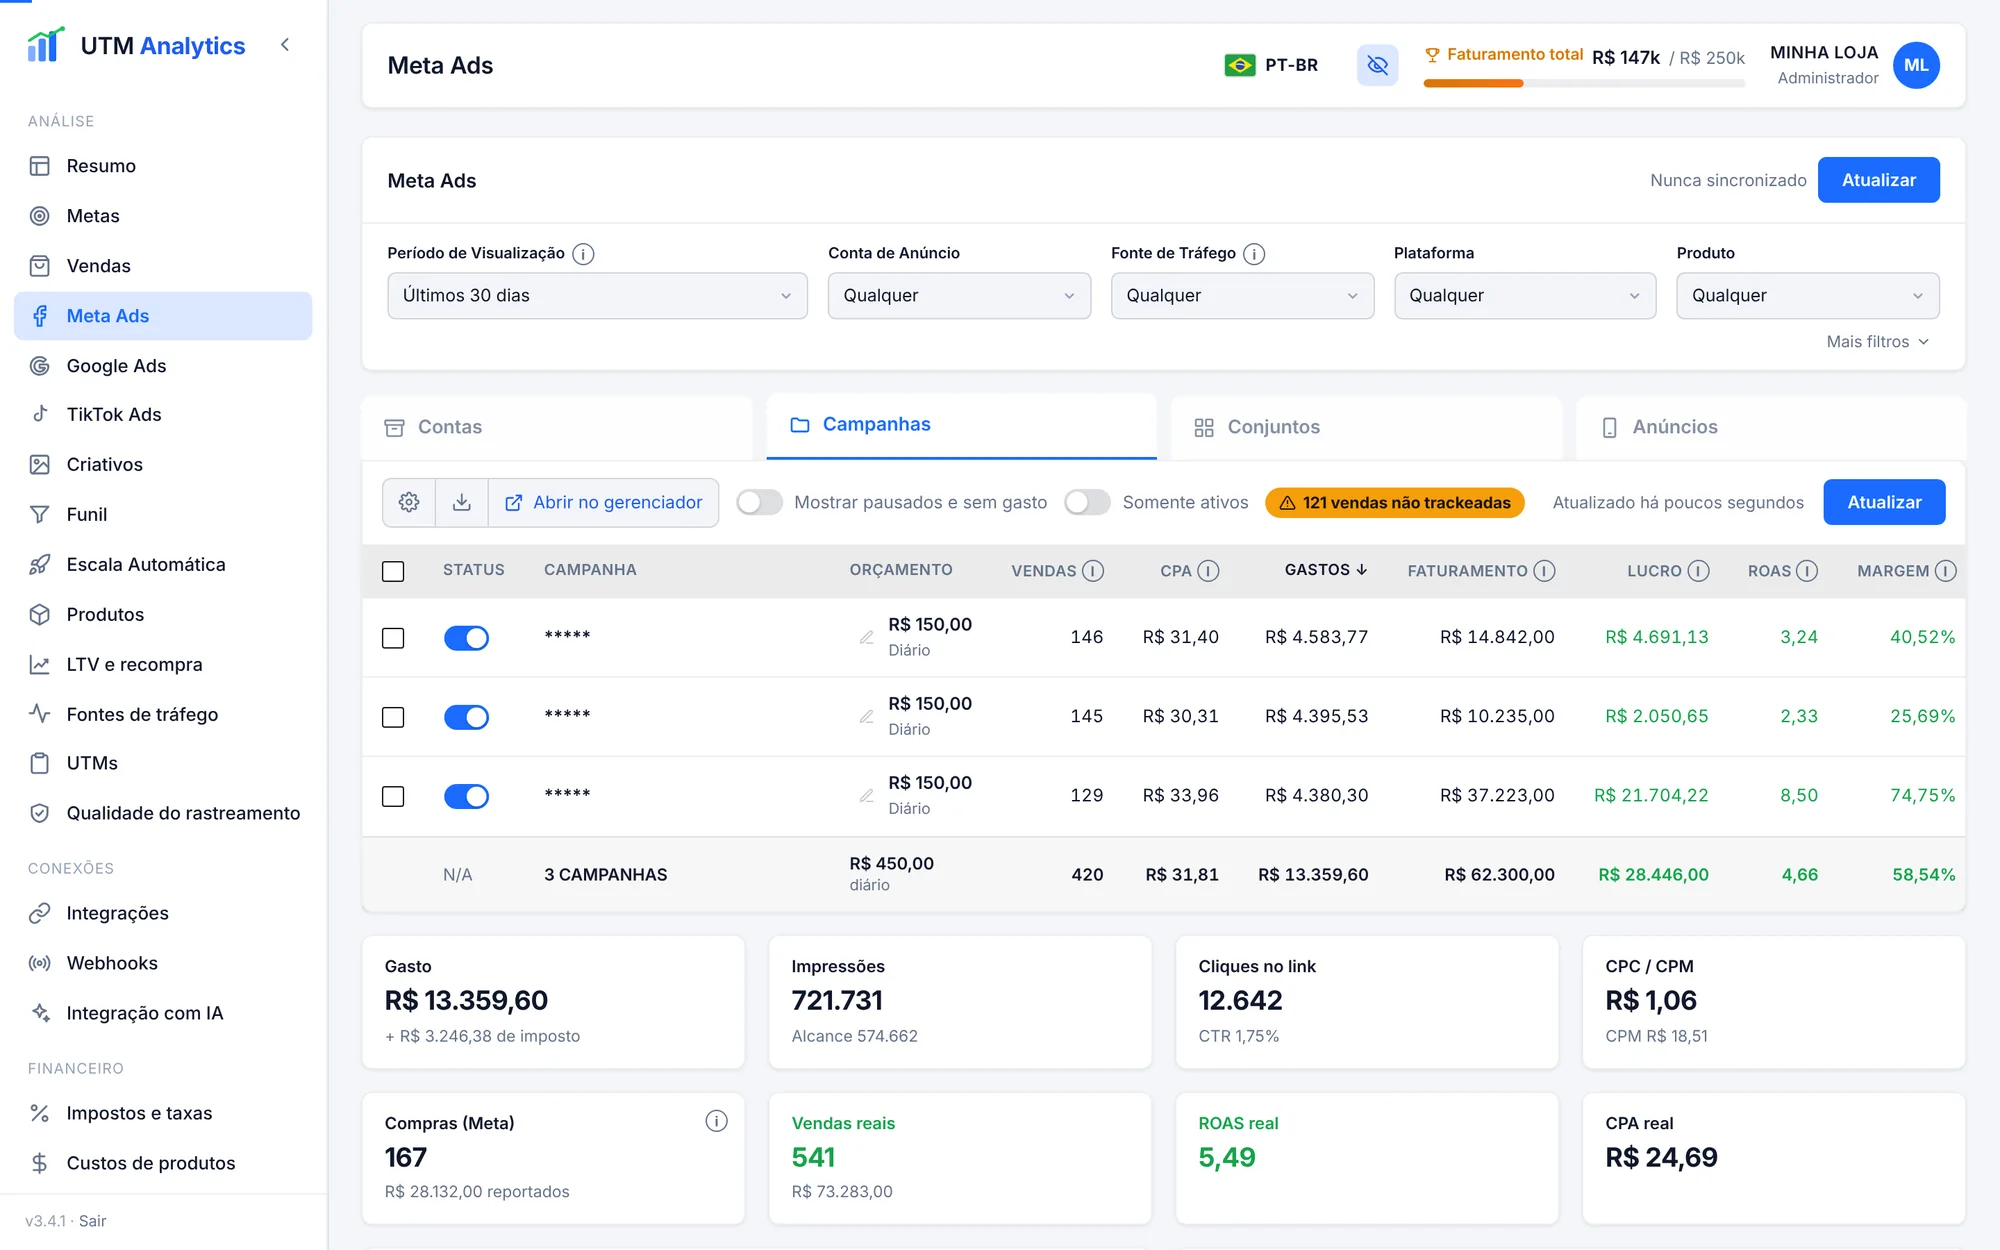This screenshot has height=1250, width=2000.
Task: Expand Mais filtros options
Action: (x=1878, y=342)
